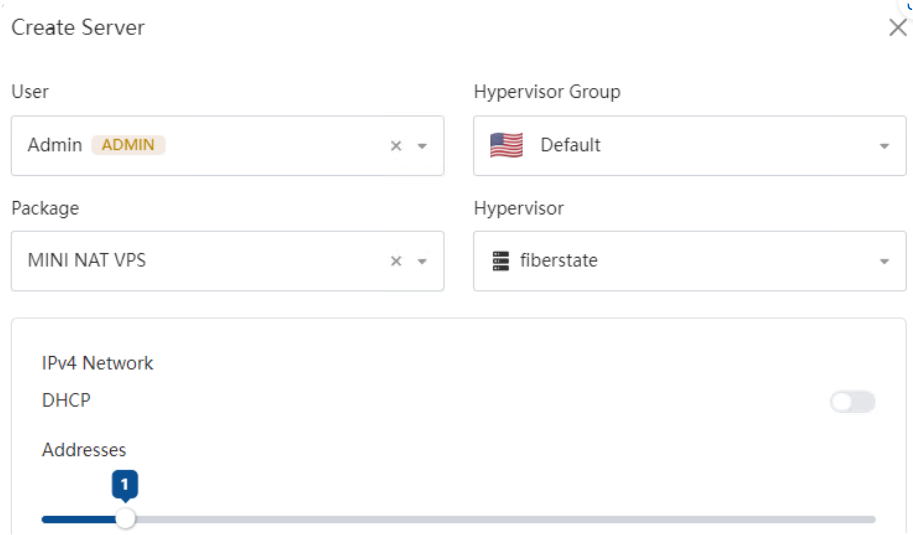Click the ADMIN role badge
The image size is (913, 535).
click(128, 144)
